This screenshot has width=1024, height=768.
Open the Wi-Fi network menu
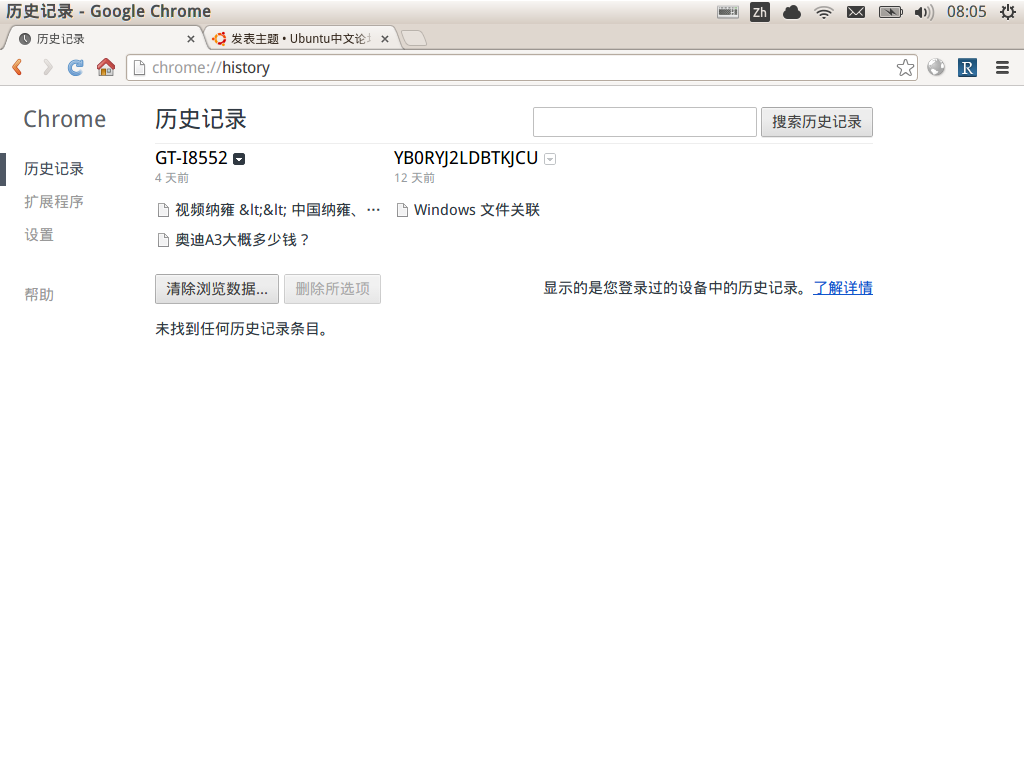click(824, 12)
